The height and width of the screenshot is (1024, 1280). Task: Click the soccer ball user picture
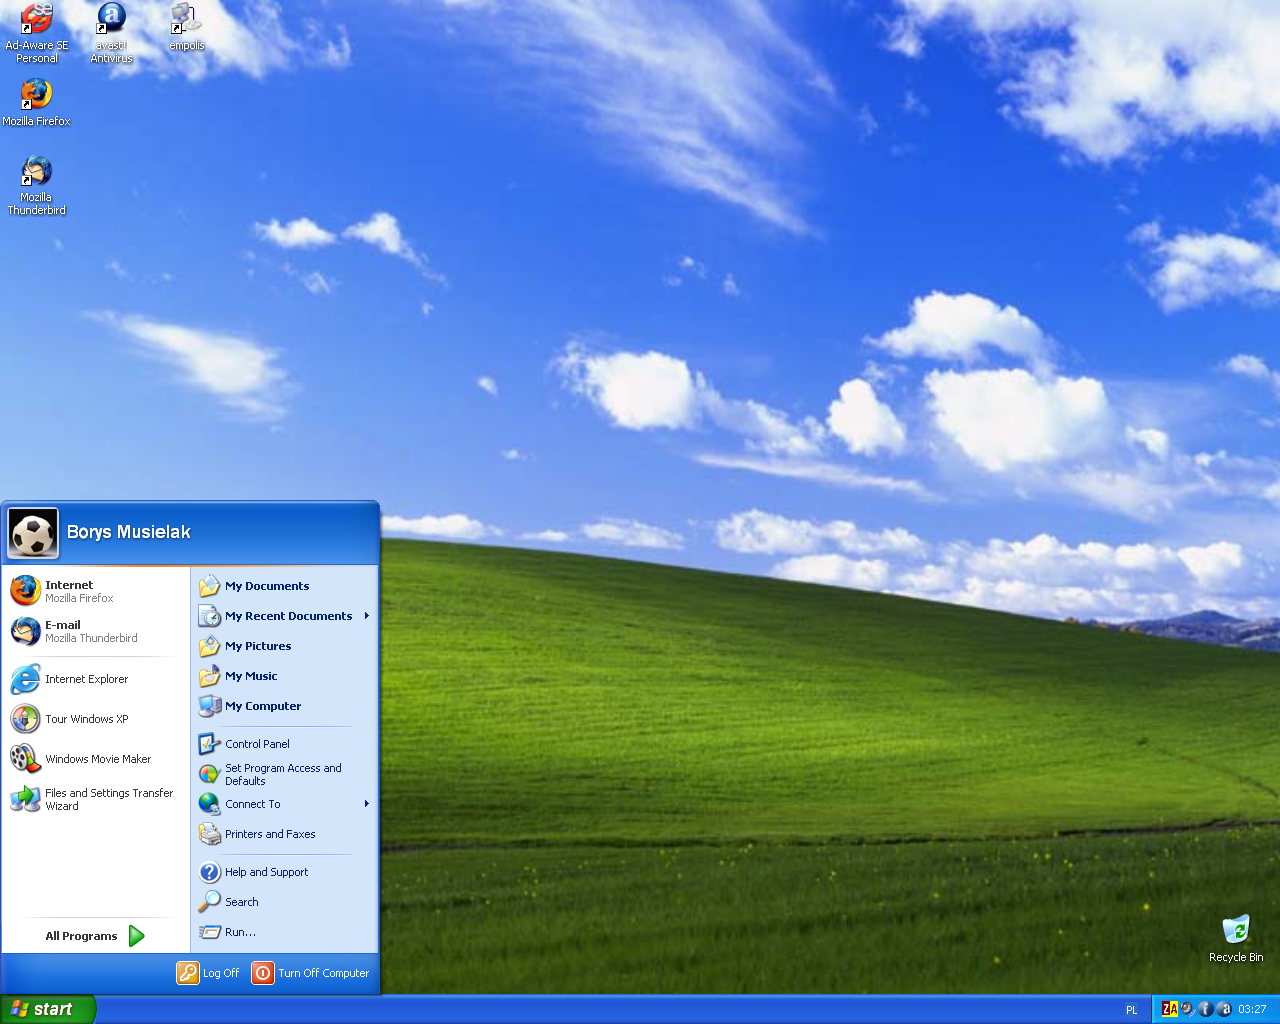[x=33, y=533]
